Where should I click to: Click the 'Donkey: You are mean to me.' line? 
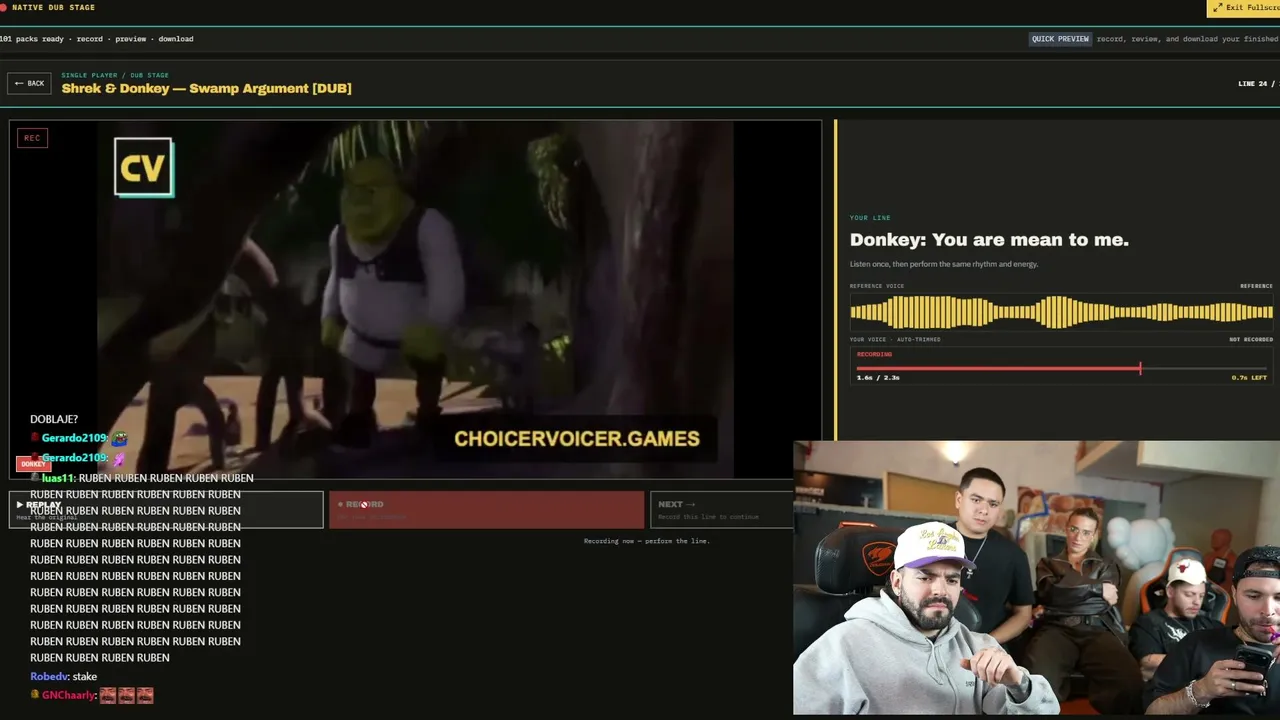tap(989, 240)
